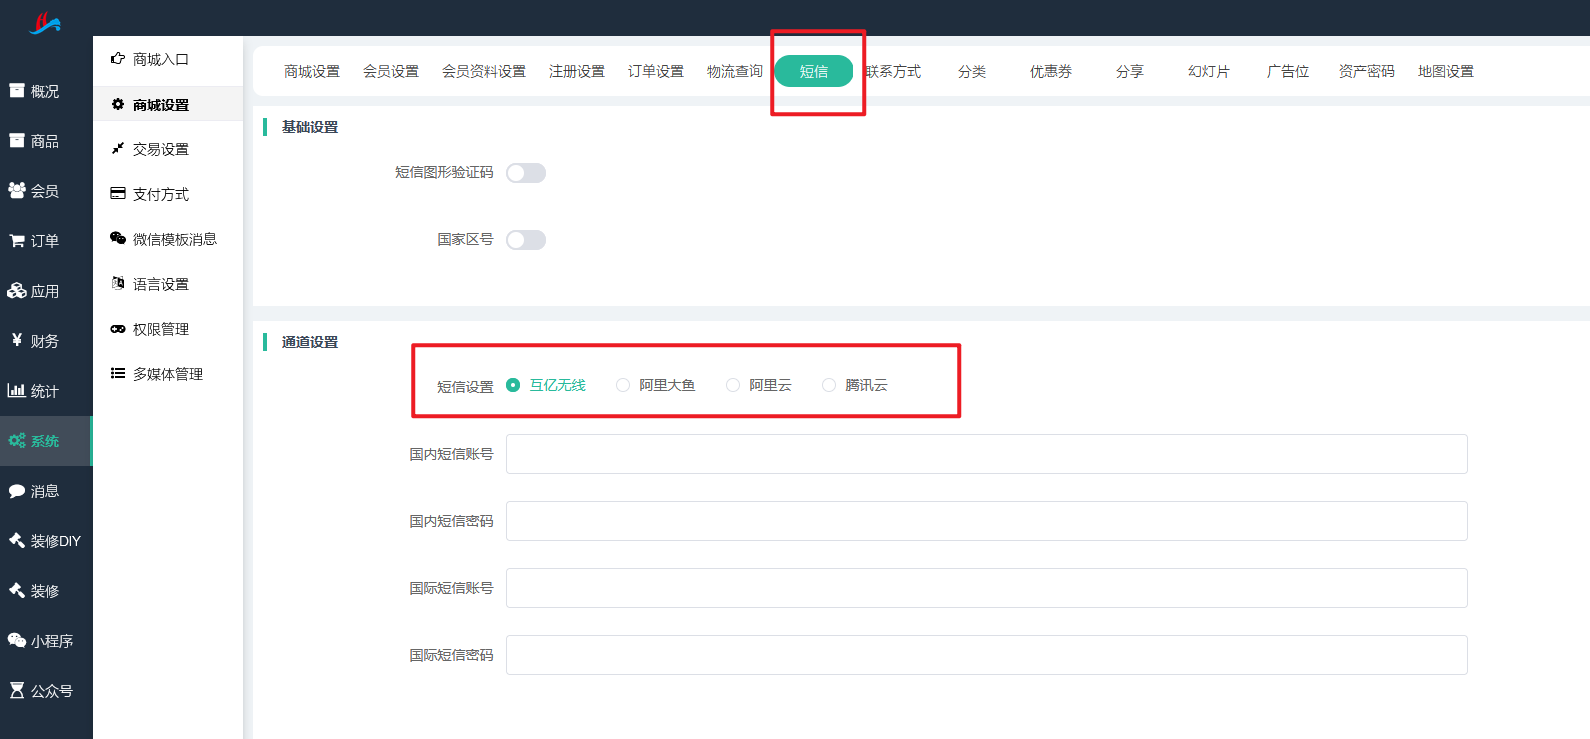The width and height of the screenshot is (1590, 739).
Task: Open the 装修DIY hammer icon
Action: [x=17, y=541]
